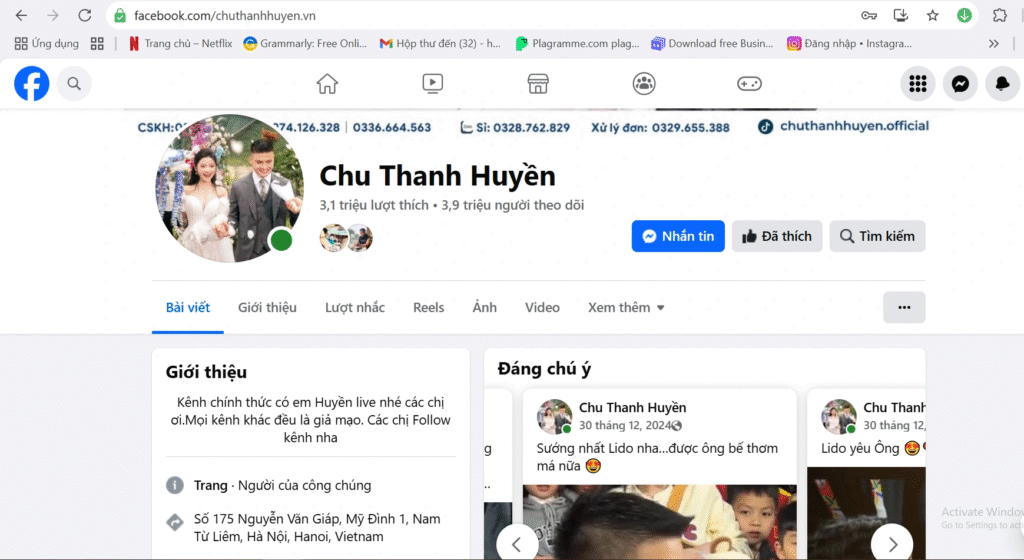Open the Facebook menu grid icon
Viewport: 1024px width, 560px height.
pyautogui.click(x=917, y=85)
